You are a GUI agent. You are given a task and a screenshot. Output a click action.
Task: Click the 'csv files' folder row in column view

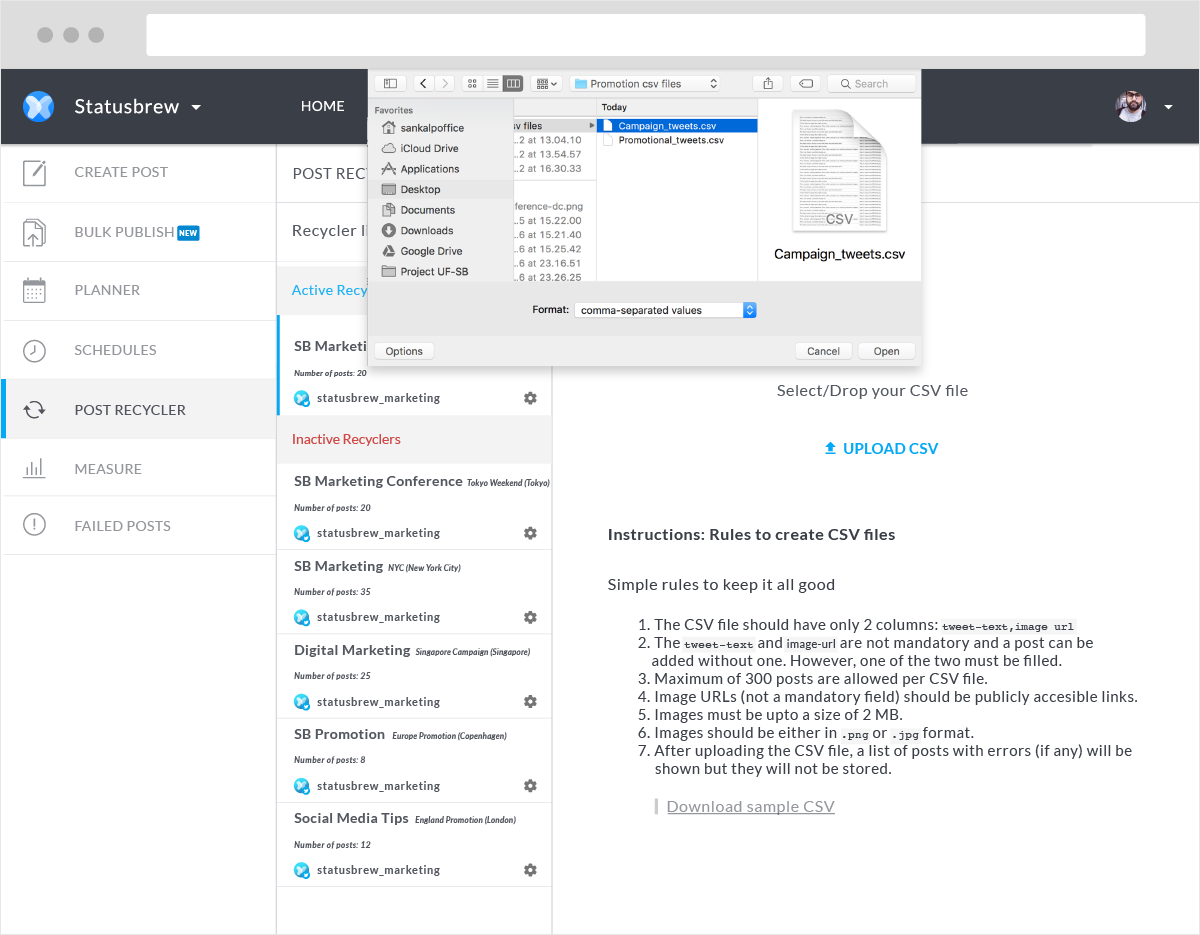coord(555,126)
